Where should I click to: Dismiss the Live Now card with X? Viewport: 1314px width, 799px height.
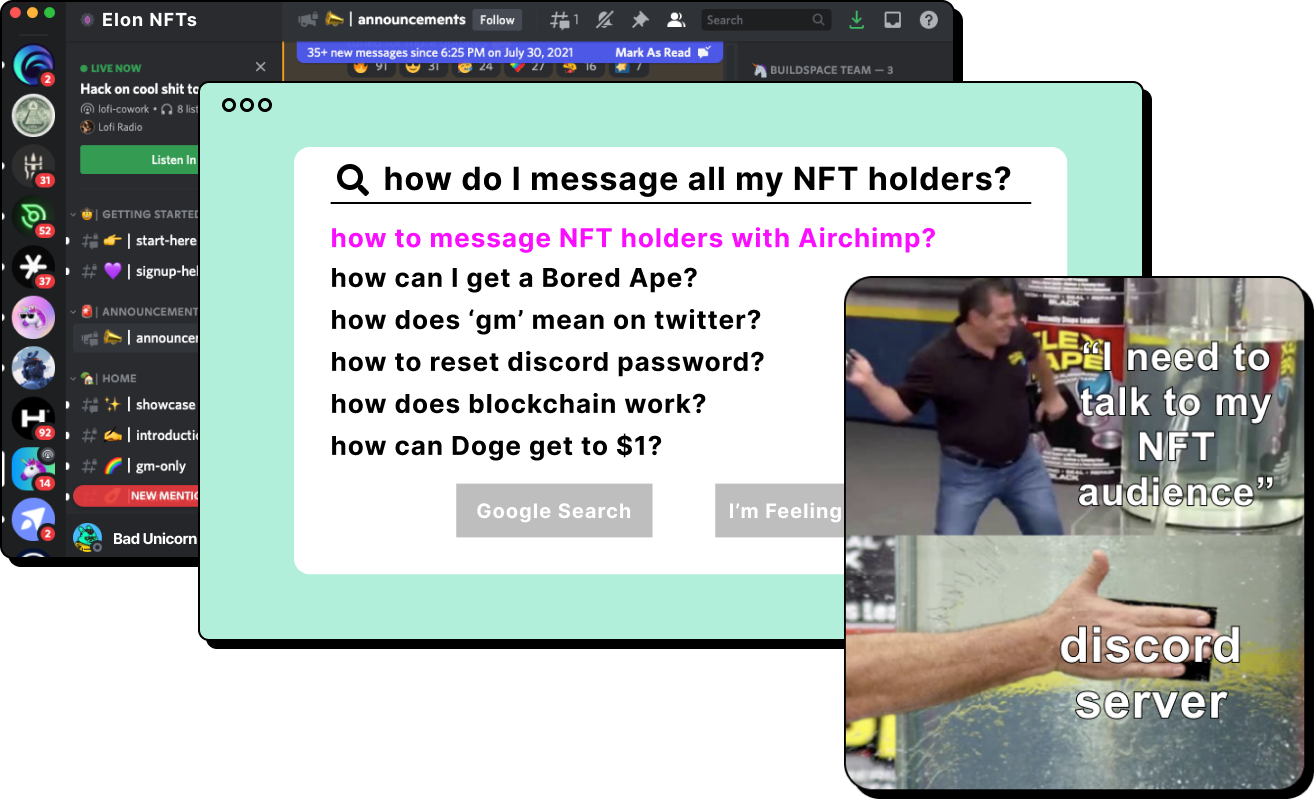point(261,67)
